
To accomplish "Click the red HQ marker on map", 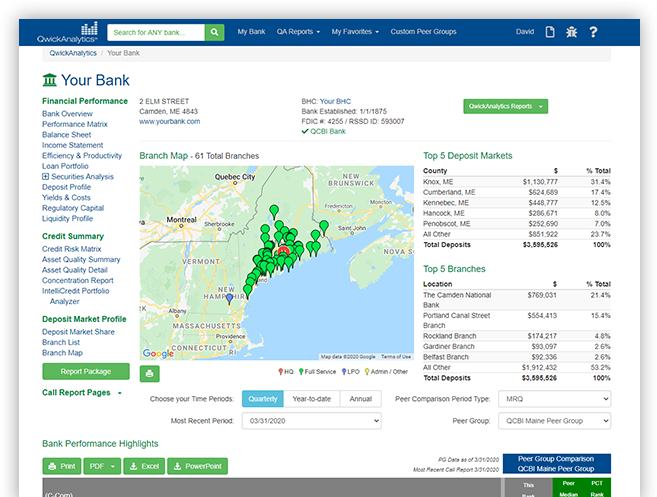I will pos(283,246).
